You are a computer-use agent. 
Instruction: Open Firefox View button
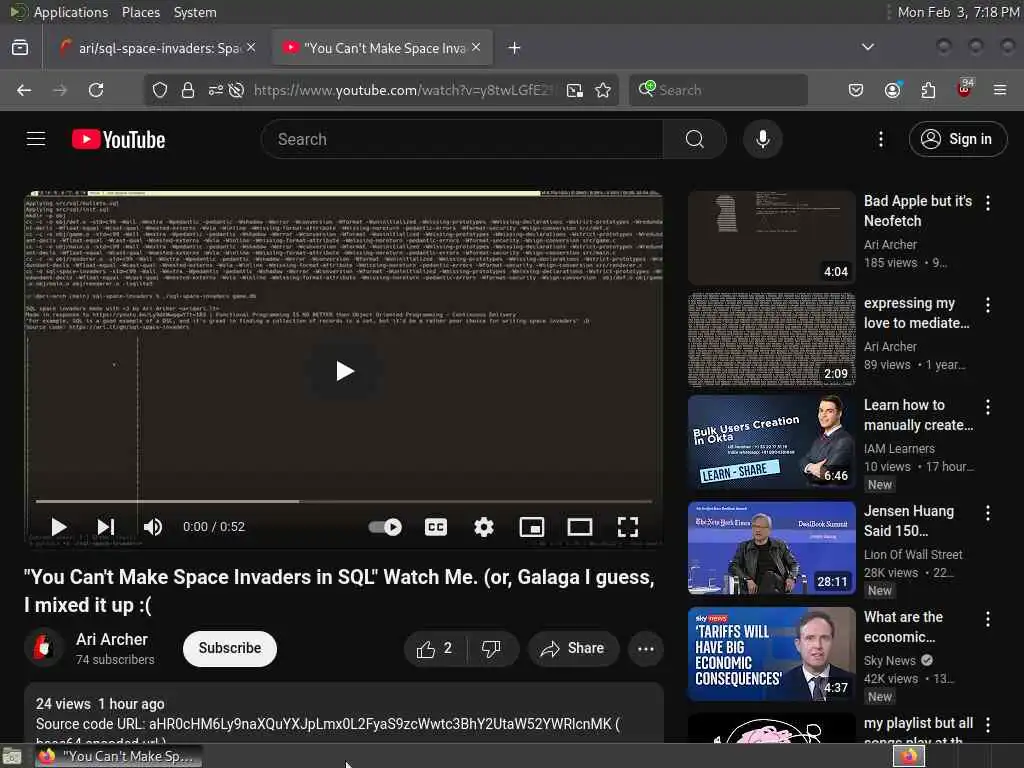point(20,48)
